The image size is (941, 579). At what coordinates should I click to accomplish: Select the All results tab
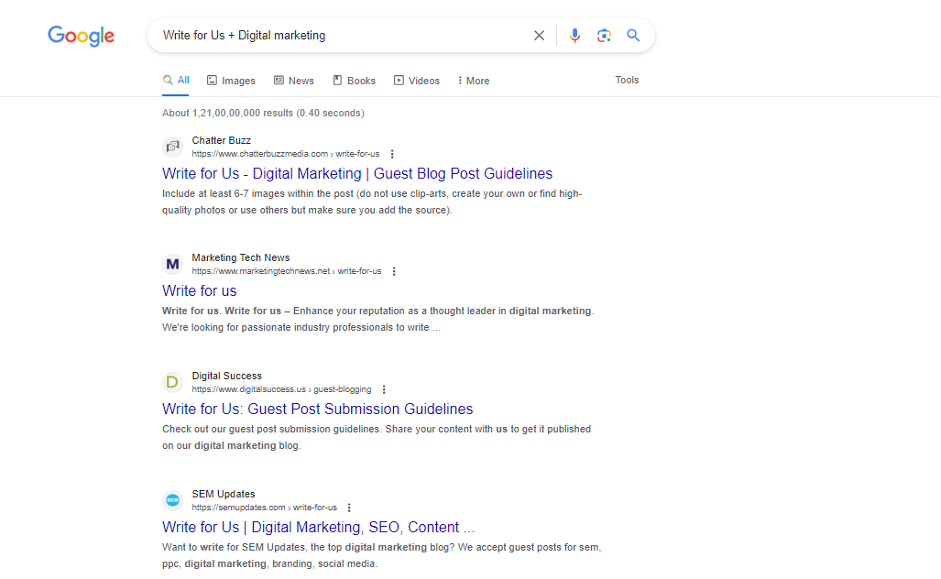tap(176, 80)
